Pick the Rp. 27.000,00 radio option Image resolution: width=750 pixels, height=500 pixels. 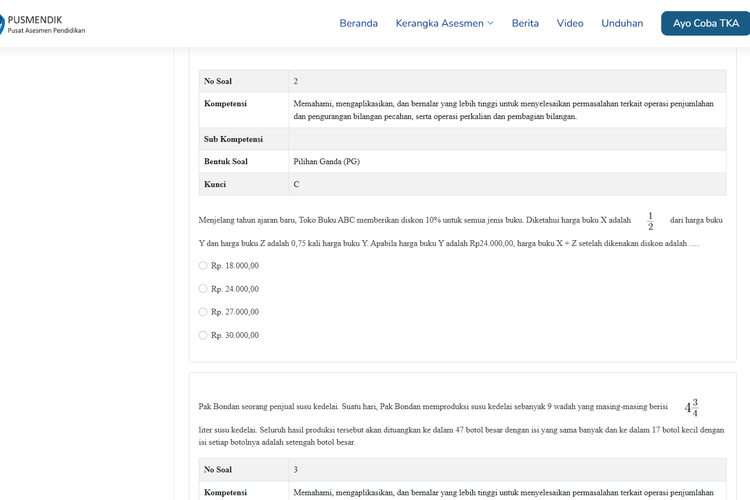point(203,312)
